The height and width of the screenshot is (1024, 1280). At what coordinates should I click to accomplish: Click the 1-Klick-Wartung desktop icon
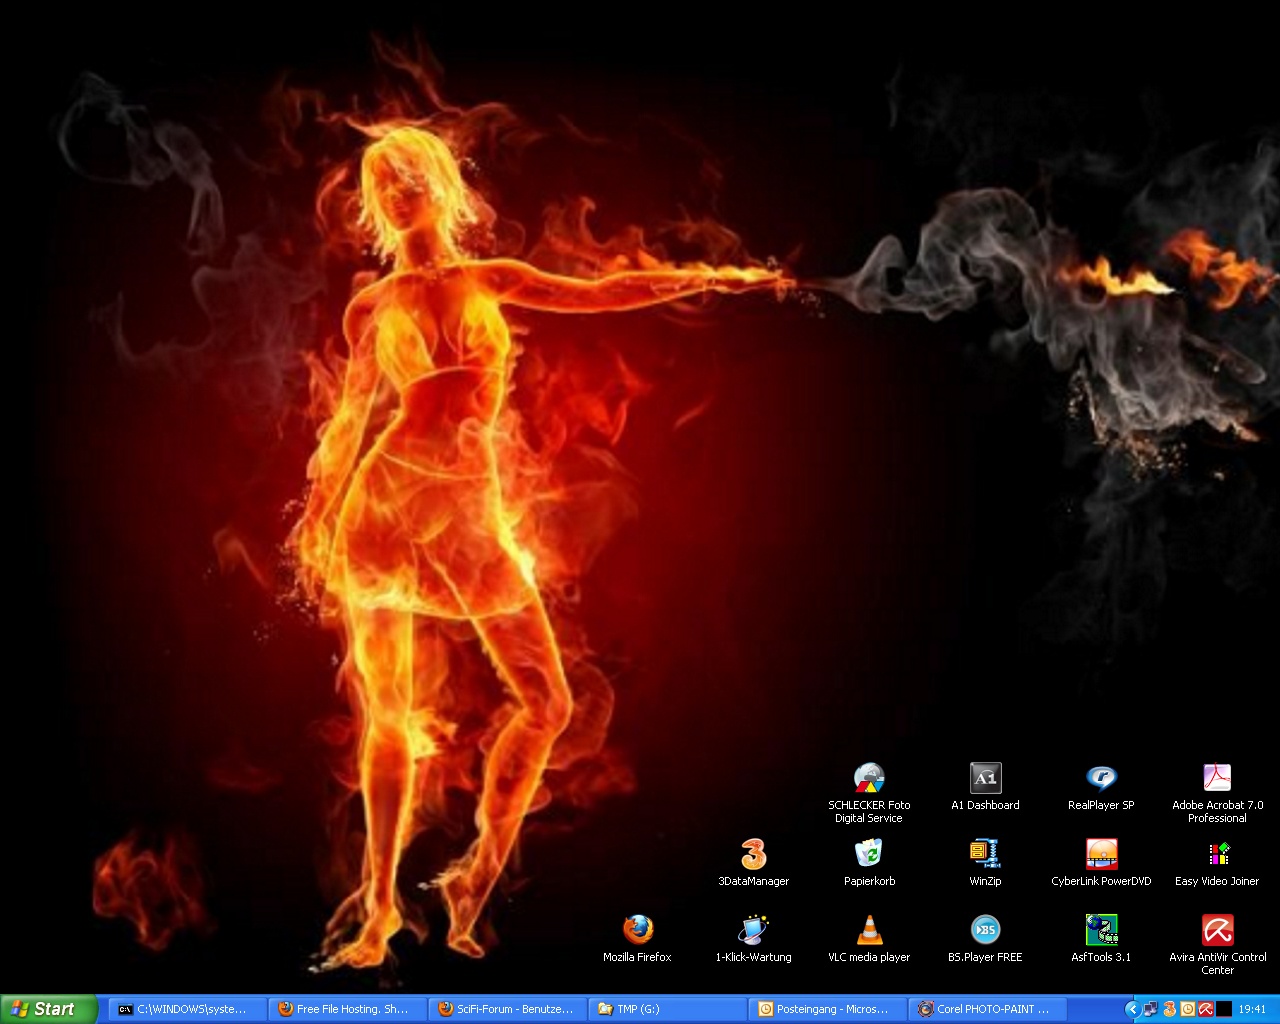point(753,930)
